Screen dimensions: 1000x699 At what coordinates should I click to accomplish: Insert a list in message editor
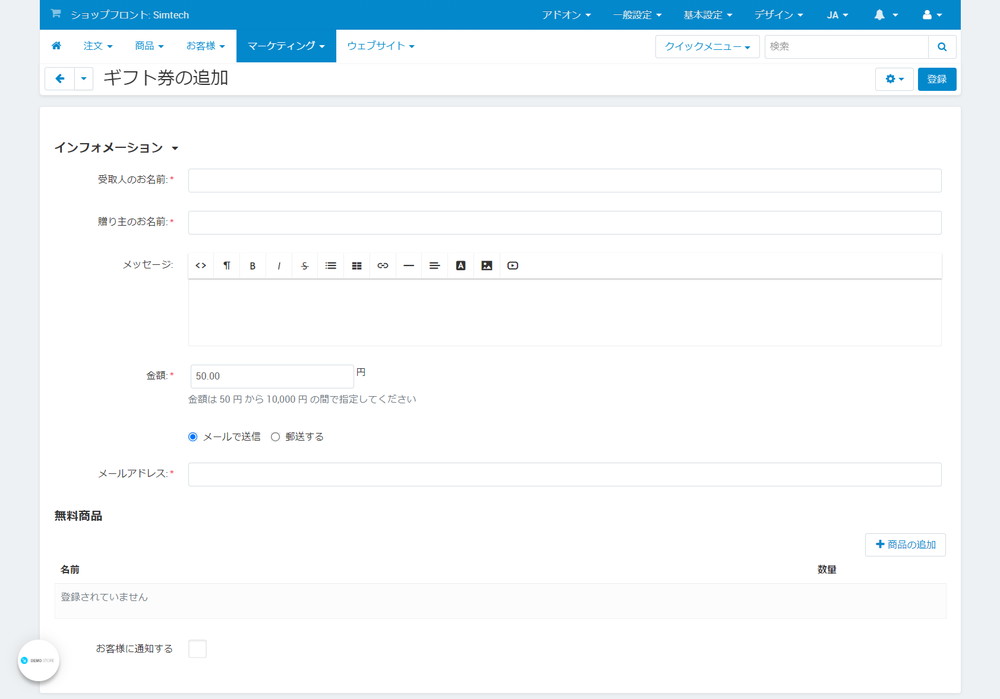tap(330, 266)
